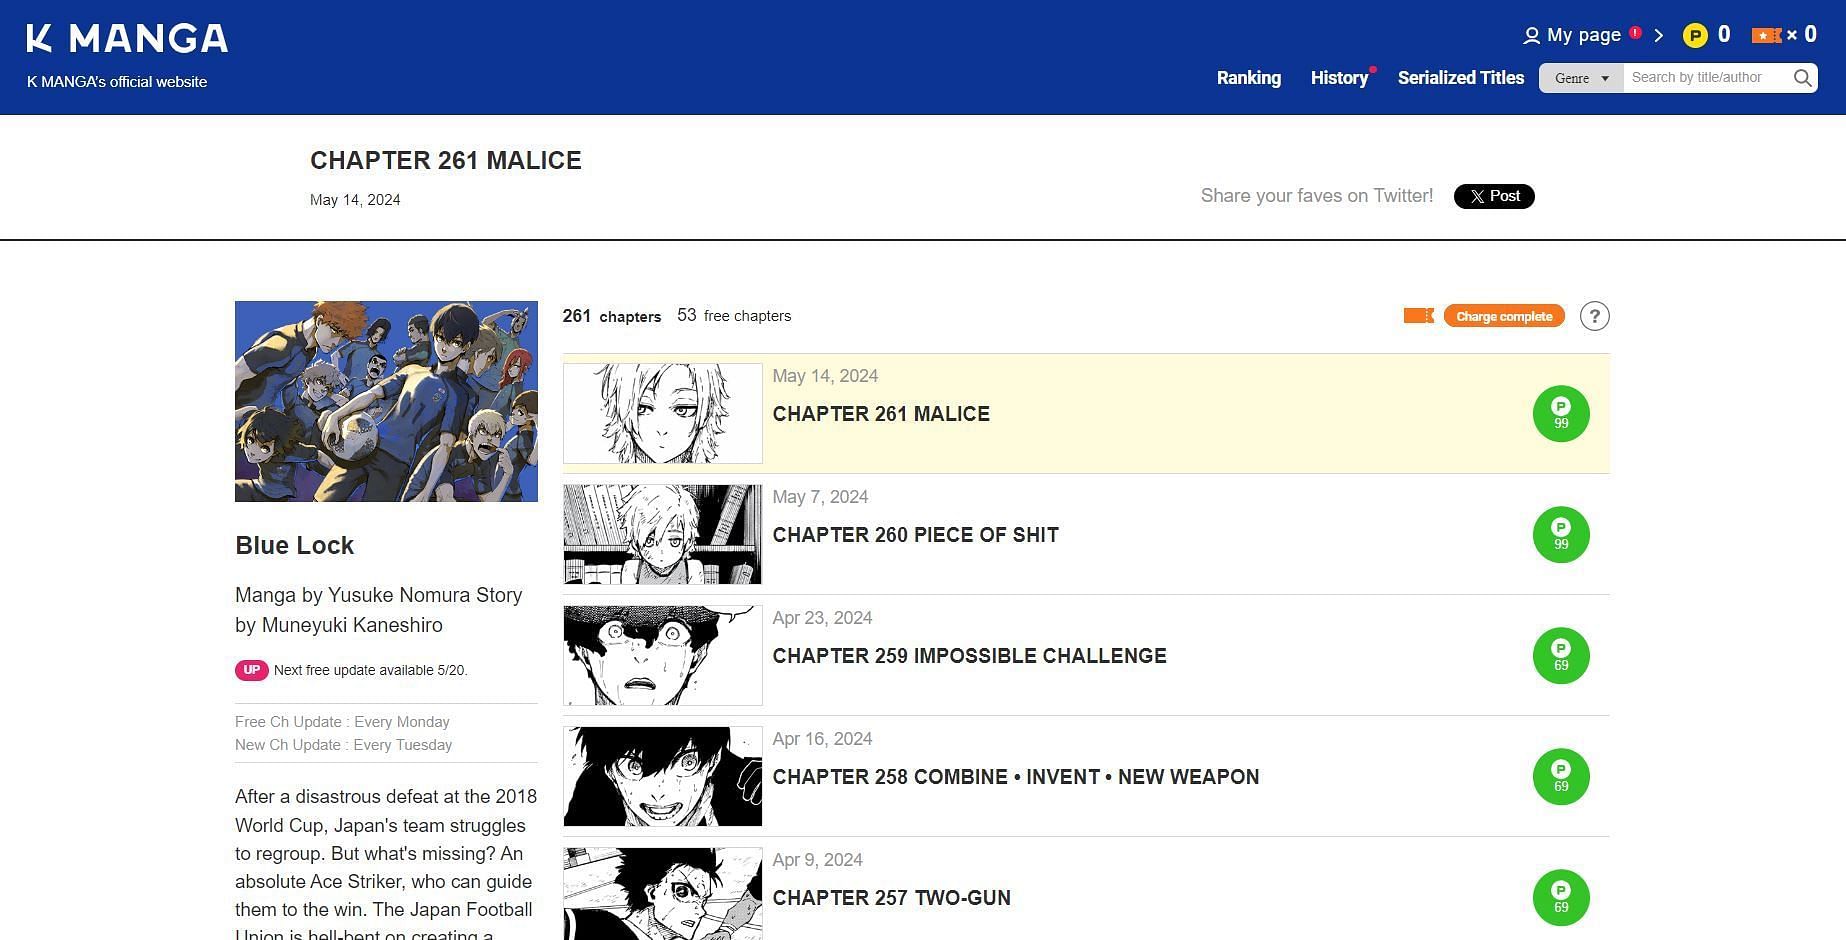Image resolution: width=1846 pixels, height=940 pixels.
Task: Click the author credit Yusuke Nomura text
Action: [x=379, y=610]
